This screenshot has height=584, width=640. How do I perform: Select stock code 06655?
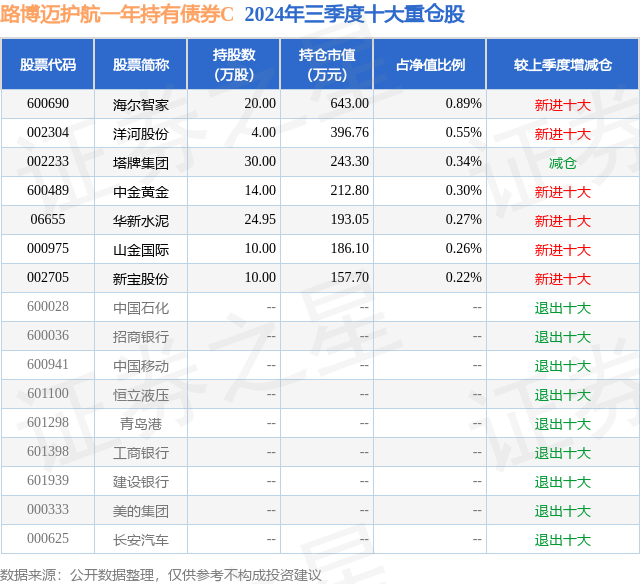pyautogui.click(x=48, y=220)
